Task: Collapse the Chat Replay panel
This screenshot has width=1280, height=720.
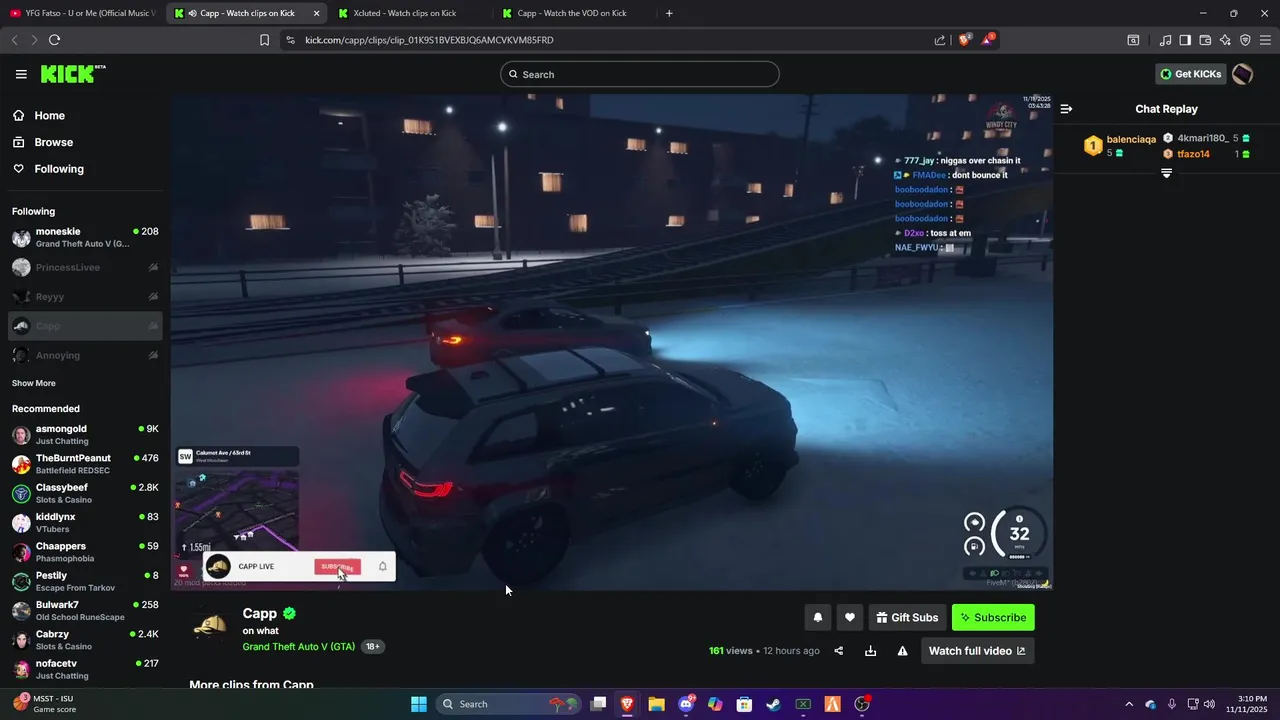Action: (x=1066, y=109)
